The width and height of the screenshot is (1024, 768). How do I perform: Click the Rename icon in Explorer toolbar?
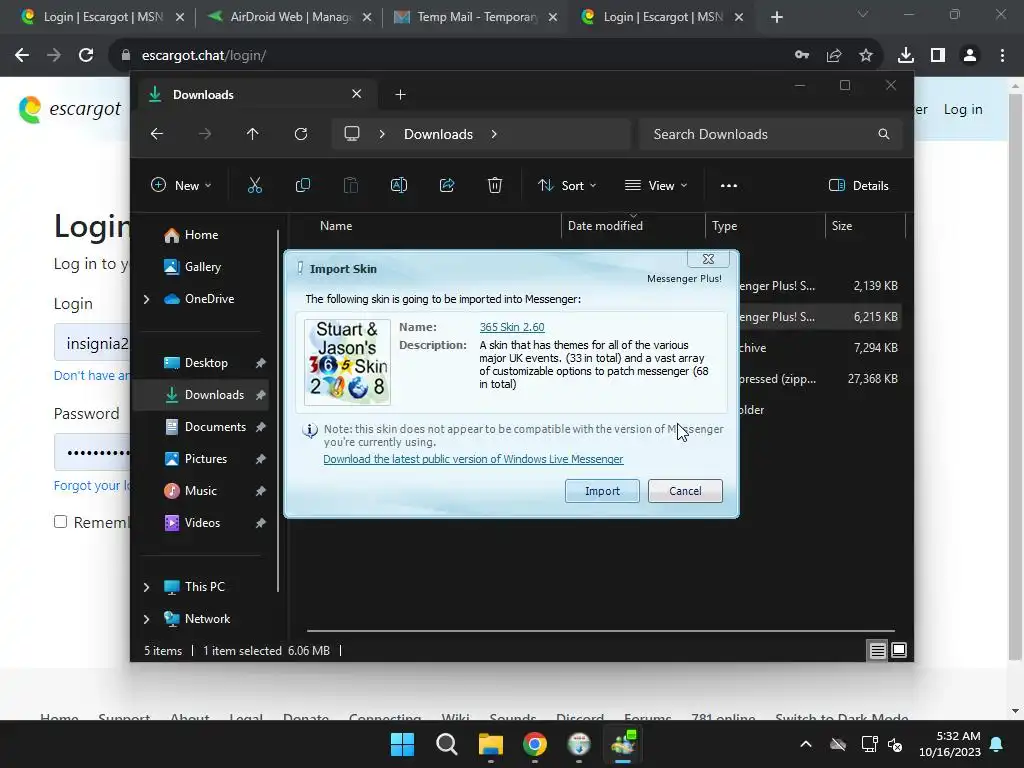399,185
